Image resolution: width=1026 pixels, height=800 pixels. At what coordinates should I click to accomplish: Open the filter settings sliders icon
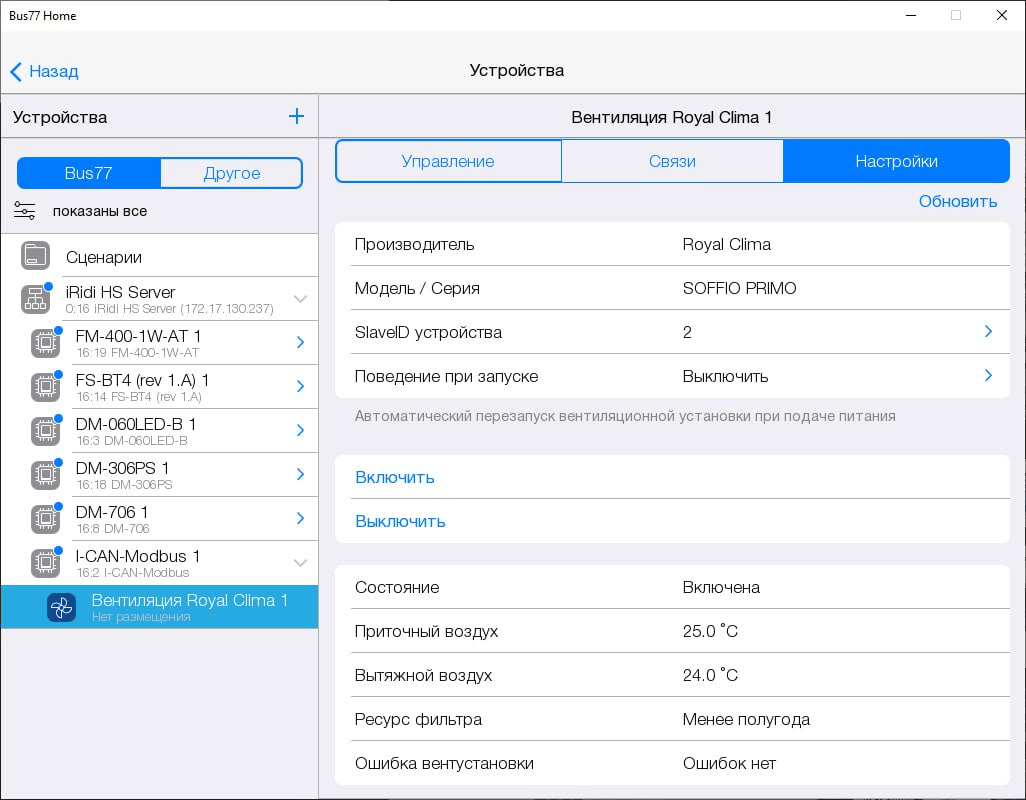(x=25, y=211)
